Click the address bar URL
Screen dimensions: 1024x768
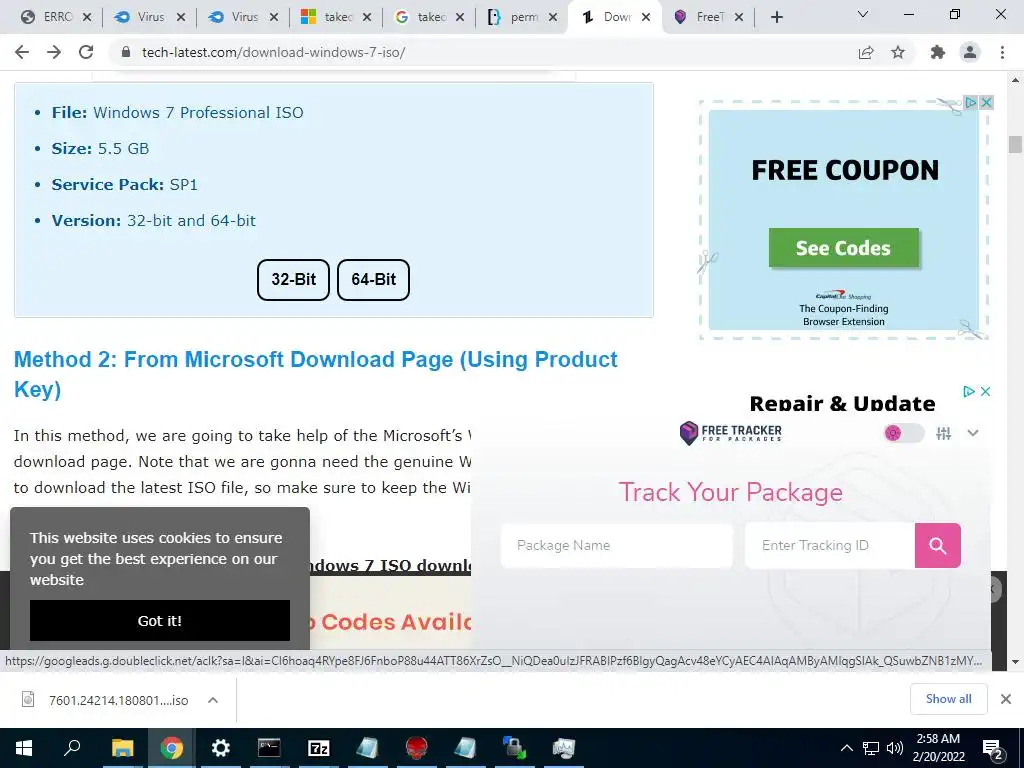point(273,52)
